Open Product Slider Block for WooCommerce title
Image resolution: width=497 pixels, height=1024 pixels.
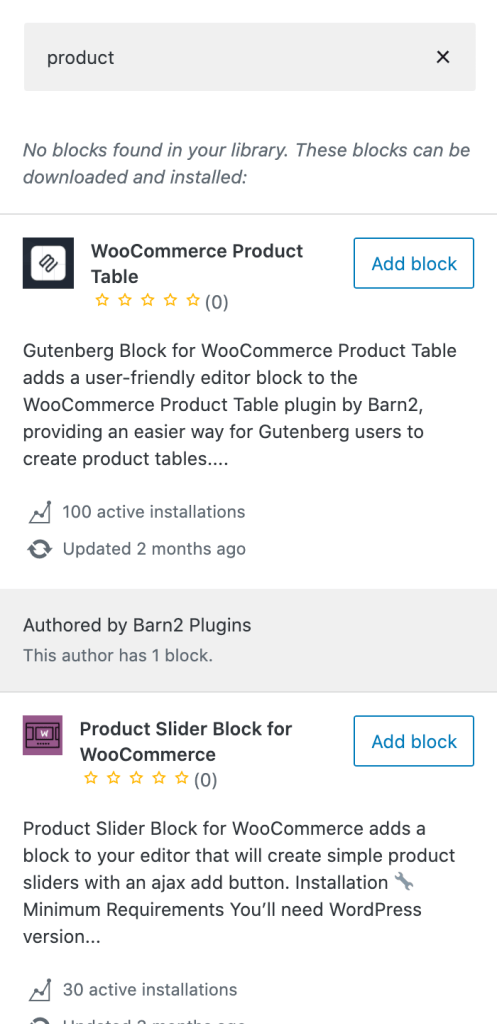click(185, 741)
